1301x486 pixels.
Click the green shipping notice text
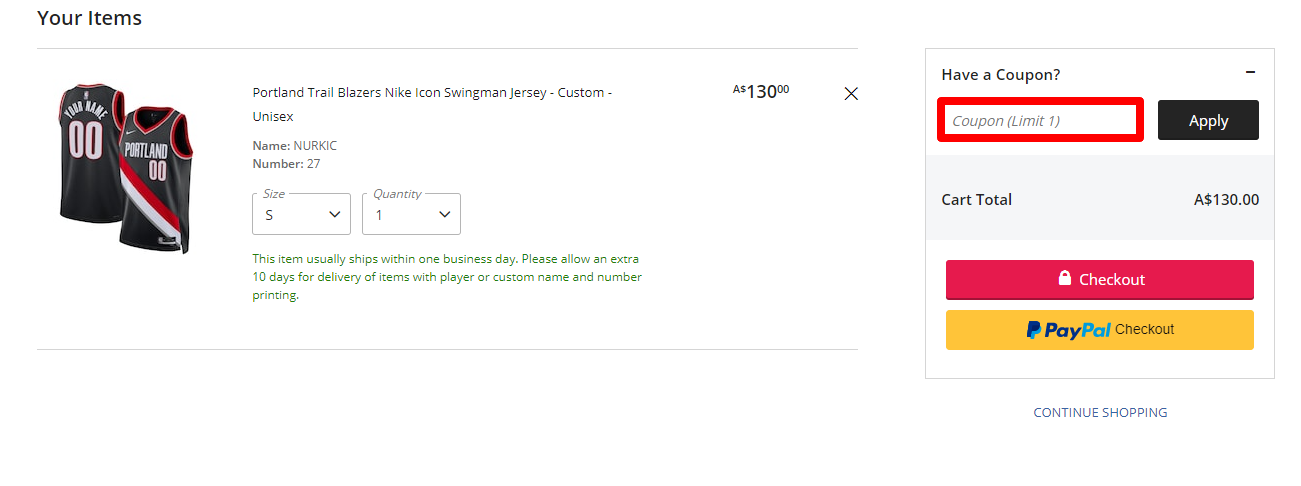point(447,277)
